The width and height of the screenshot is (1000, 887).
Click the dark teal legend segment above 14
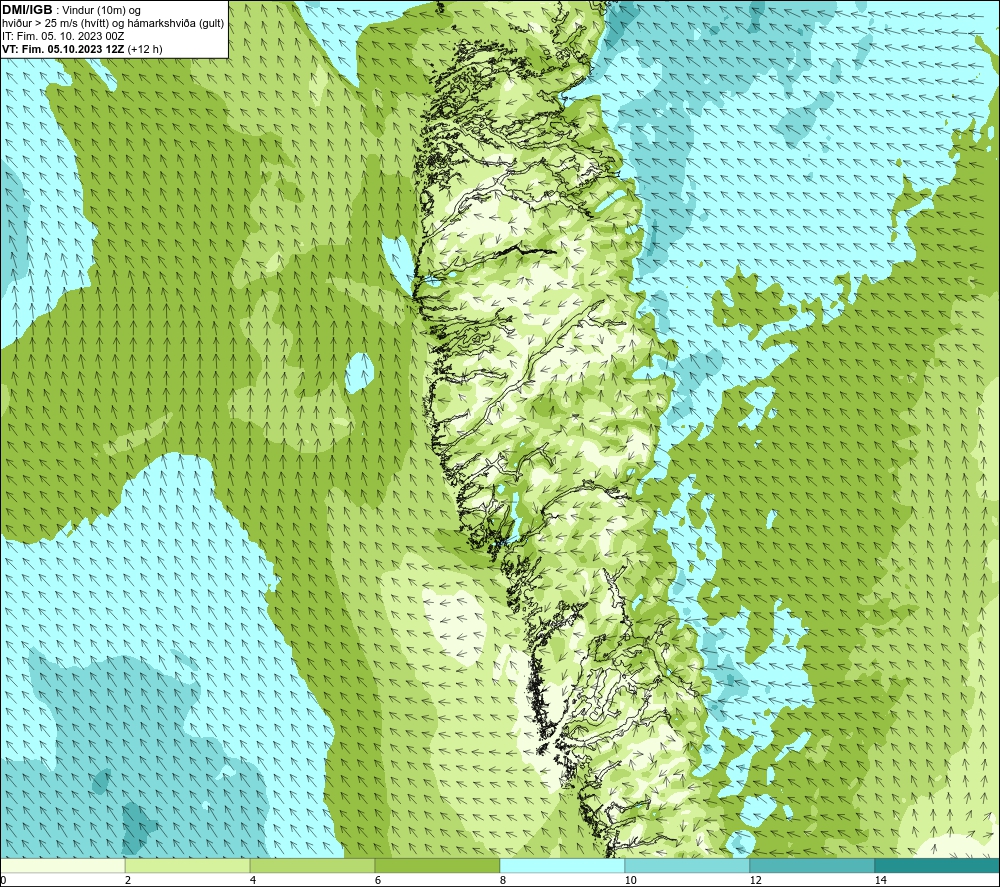pos(937,865)
